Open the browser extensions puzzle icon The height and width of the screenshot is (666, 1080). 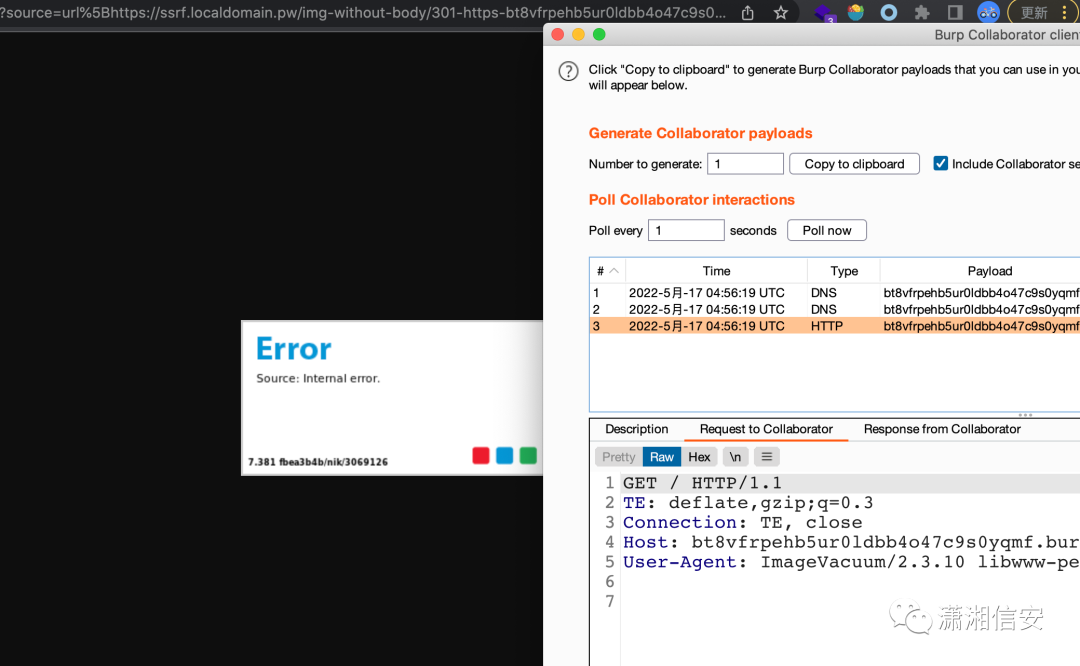922,12
